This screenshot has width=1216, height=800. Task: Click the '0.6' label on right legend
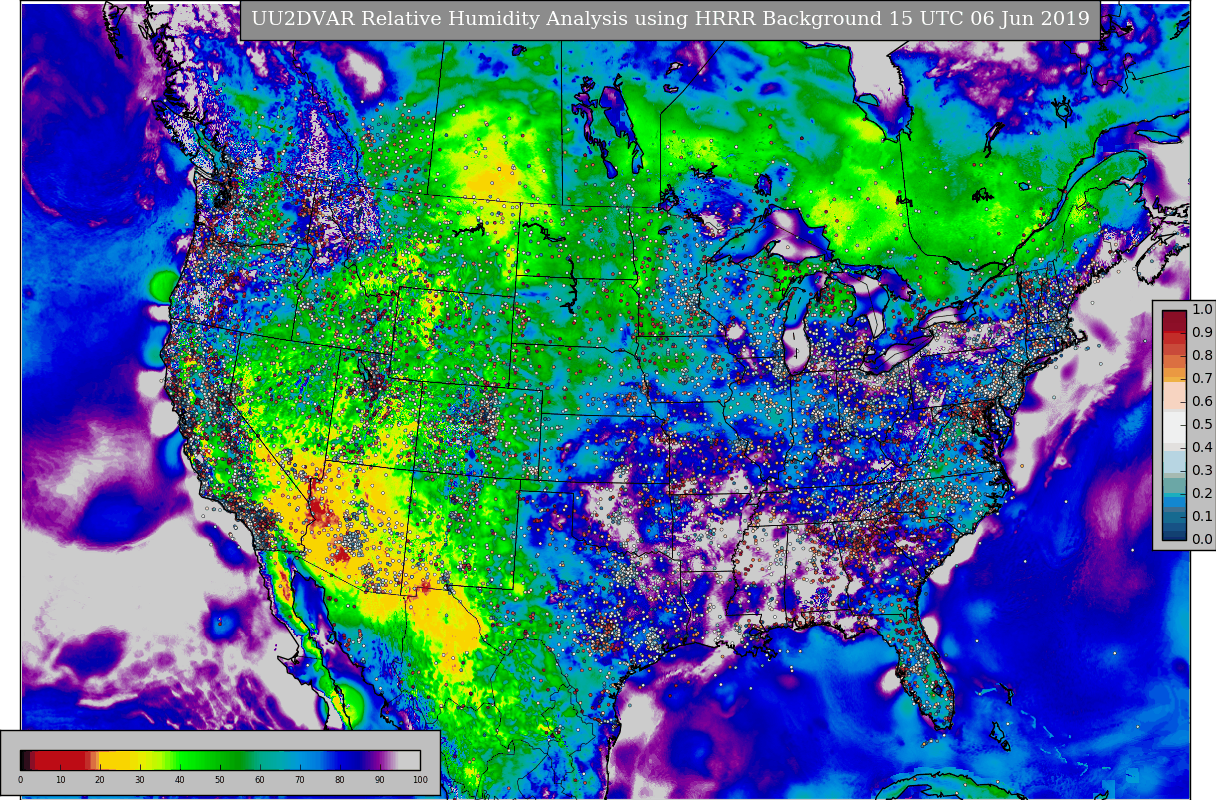(x=1202, y=402)
